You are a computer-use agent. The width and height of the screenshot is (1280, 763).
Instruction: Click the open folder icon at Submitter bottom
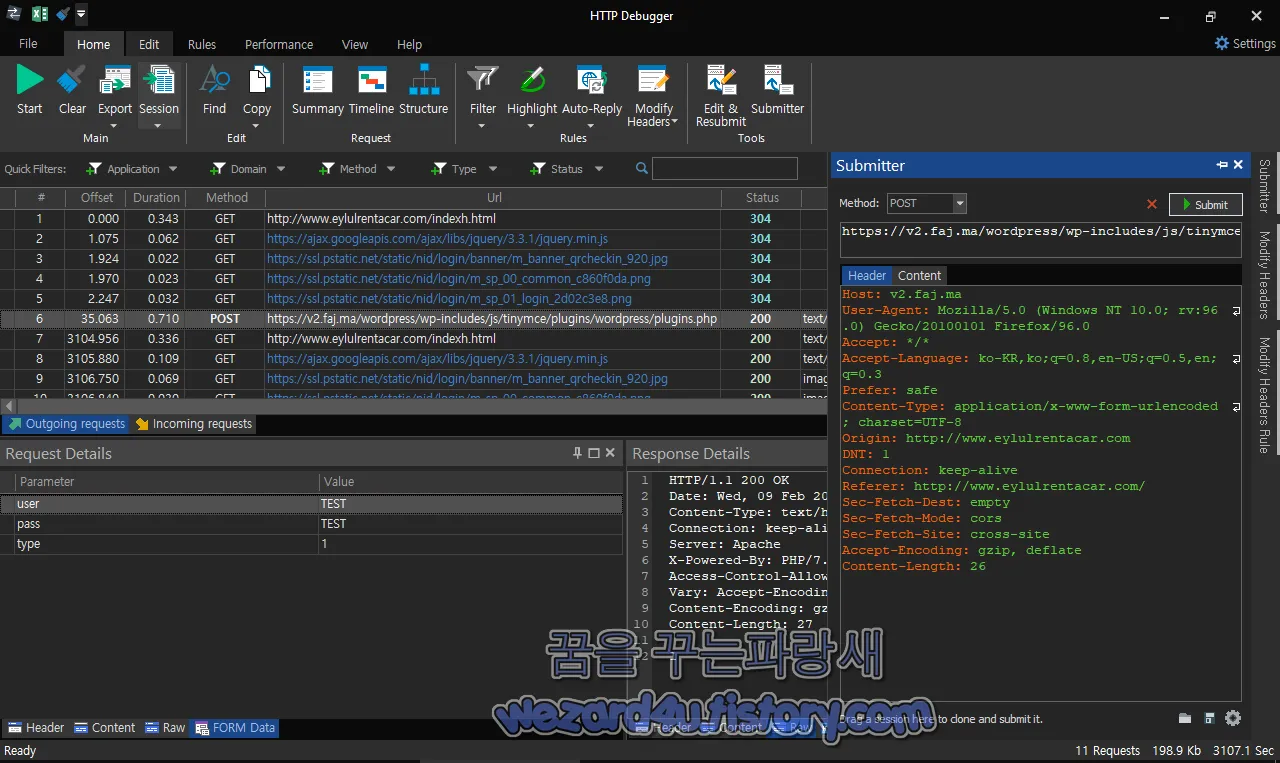pos(1185,718)
